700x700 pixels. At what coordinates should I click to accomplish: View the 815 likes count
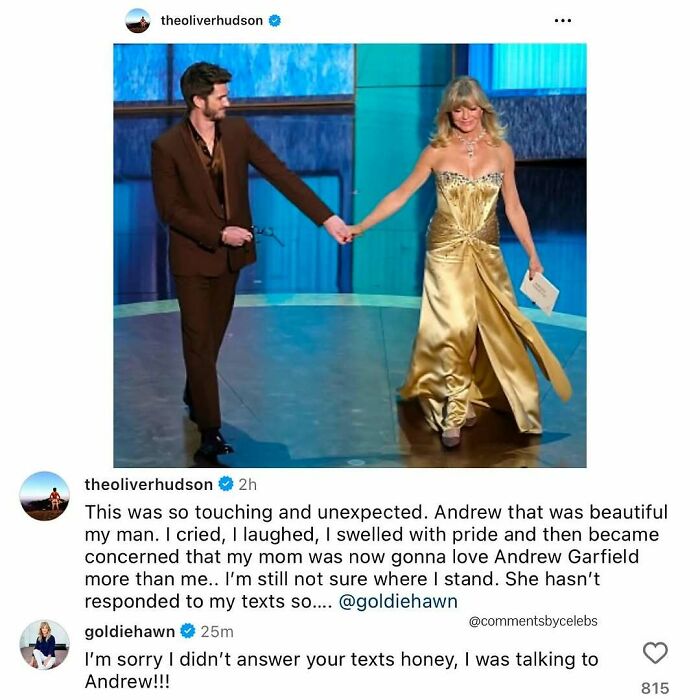tap(655, 688)
